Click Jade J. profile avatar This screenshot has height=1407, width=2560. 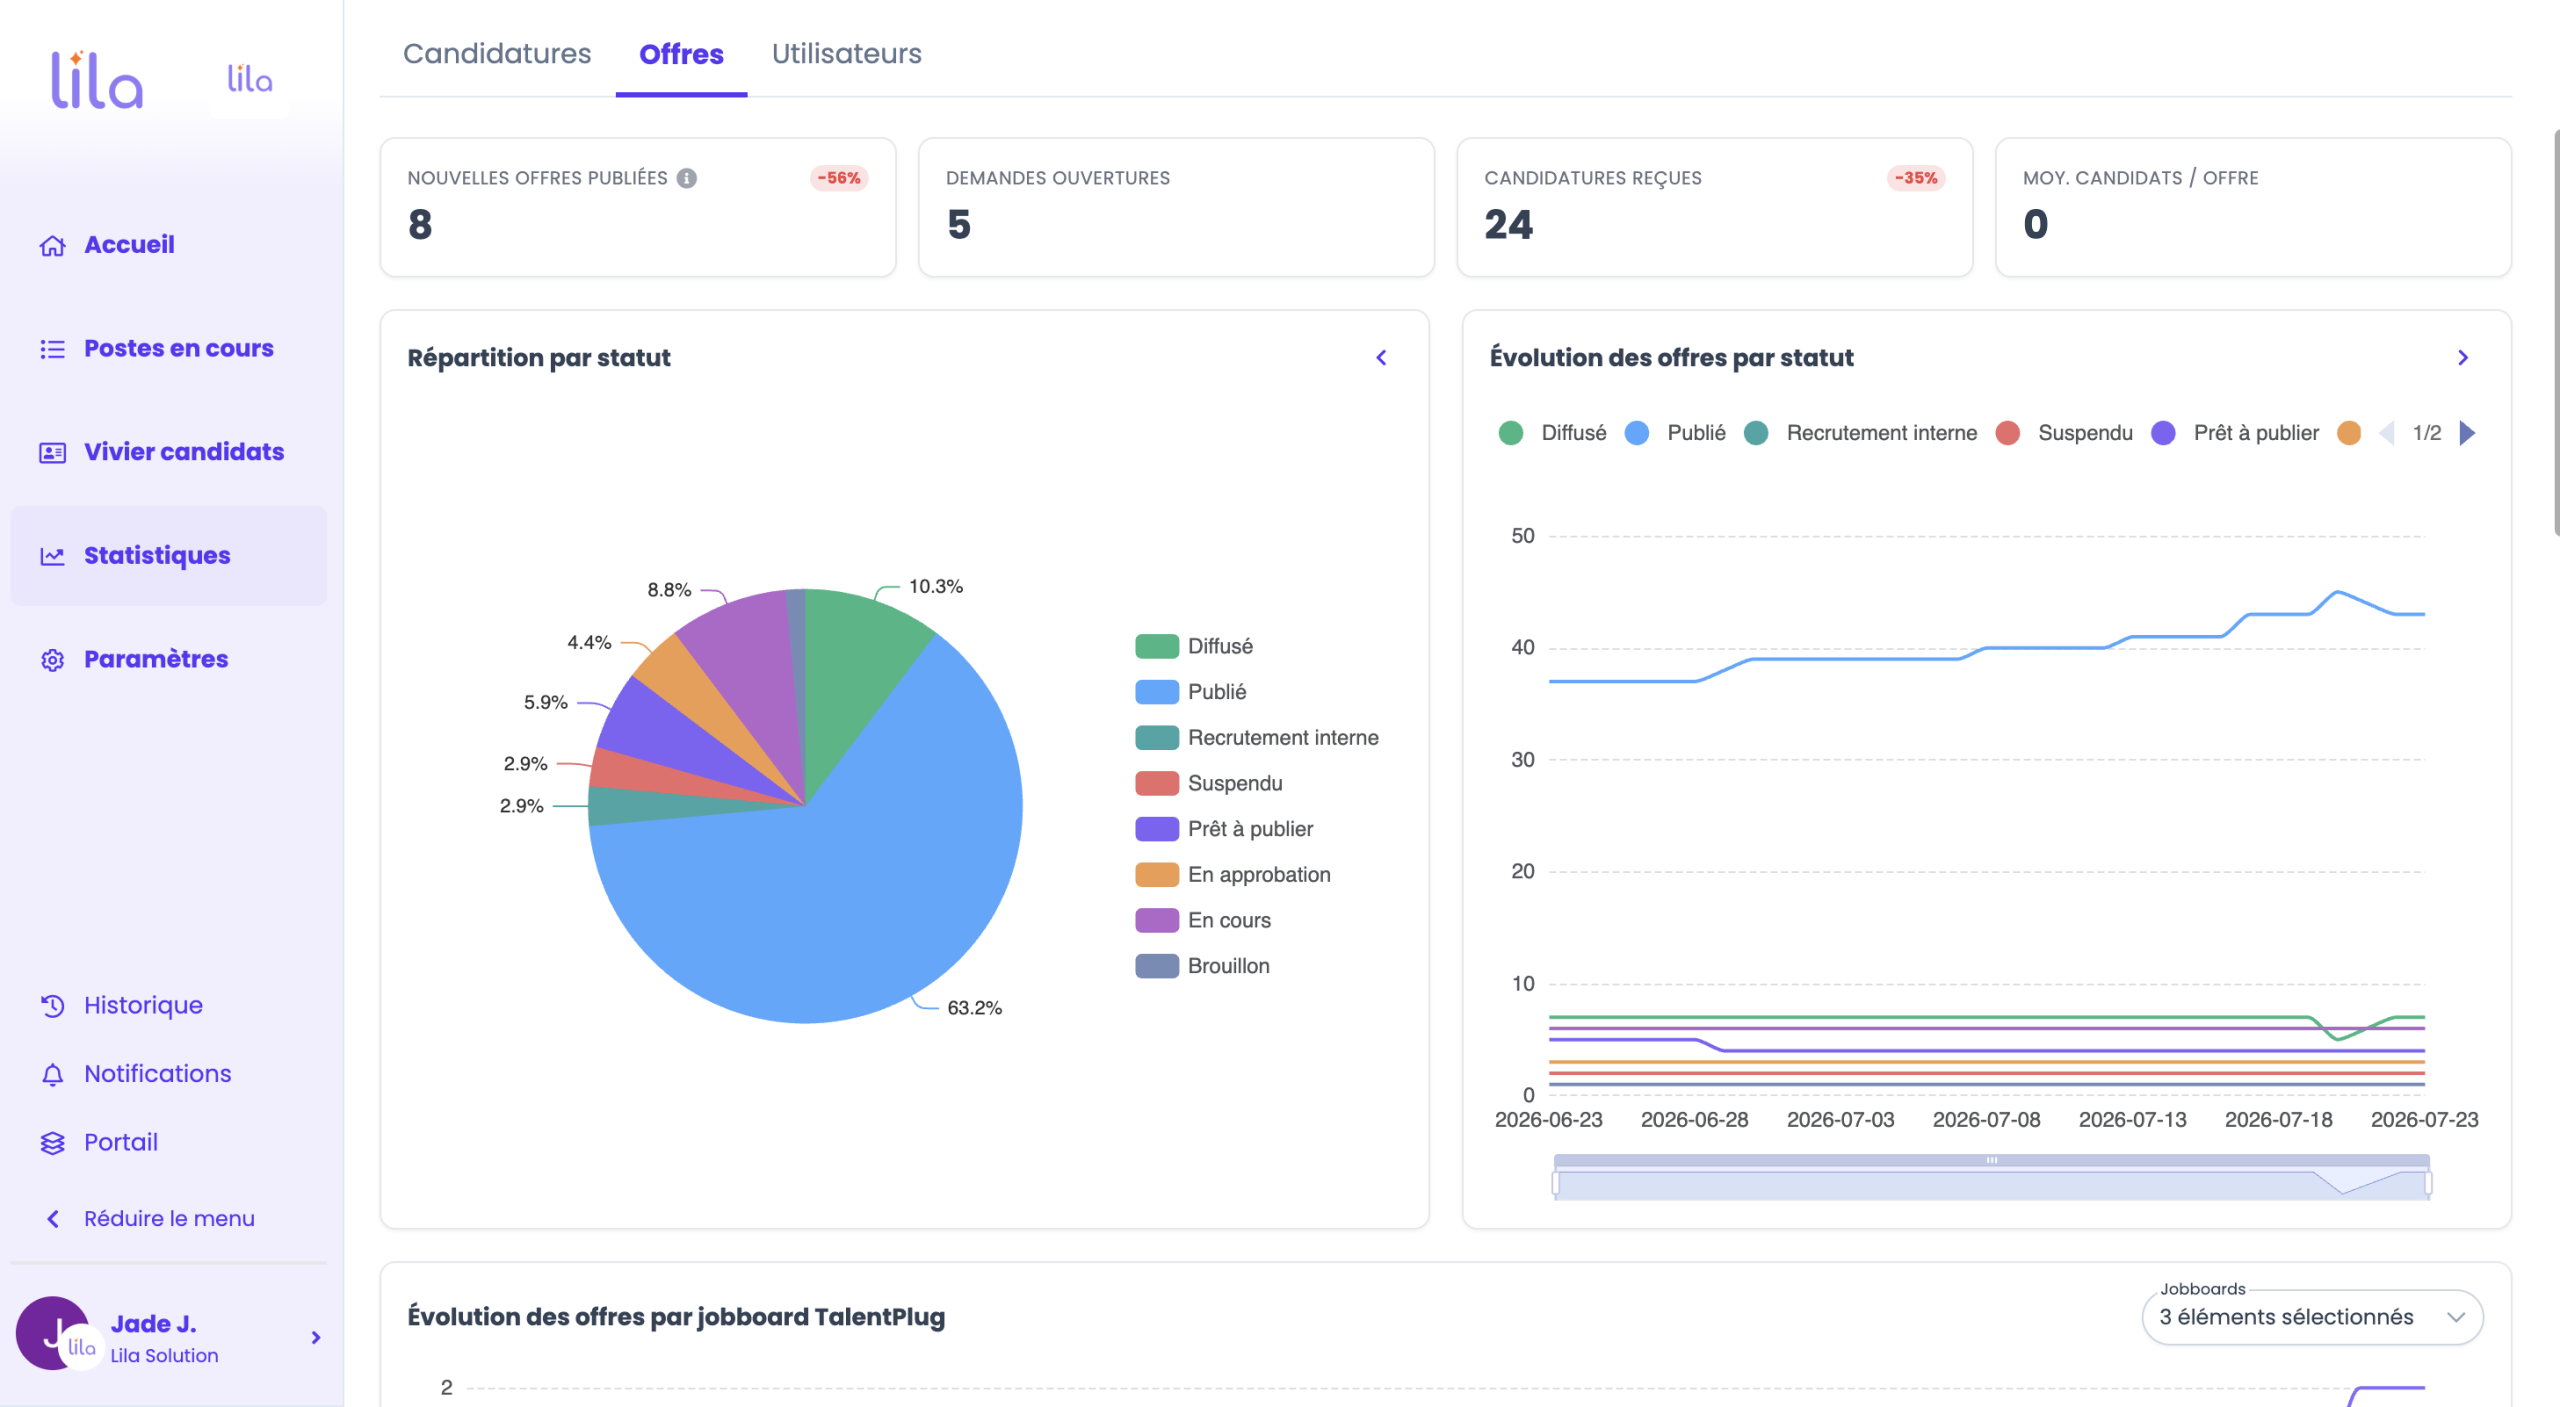[x=53, y=1333]
